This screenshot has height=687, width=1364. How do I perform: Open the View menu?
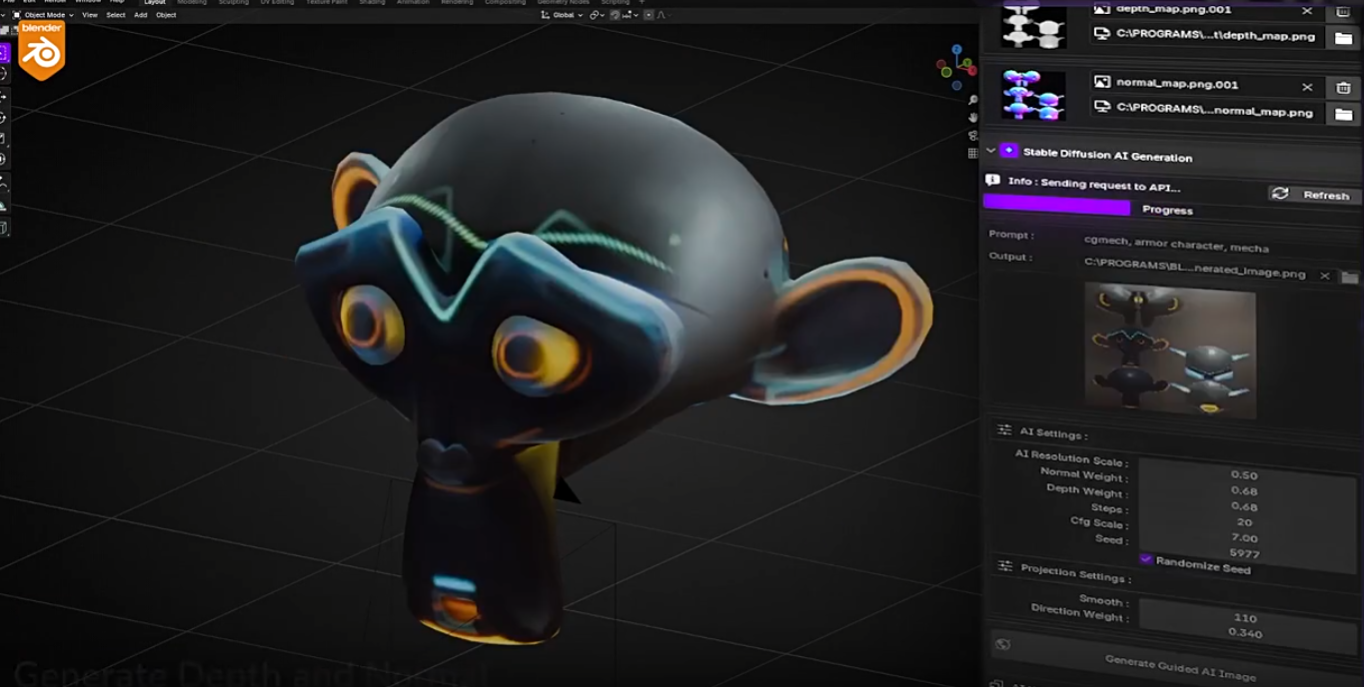(90, 15)
